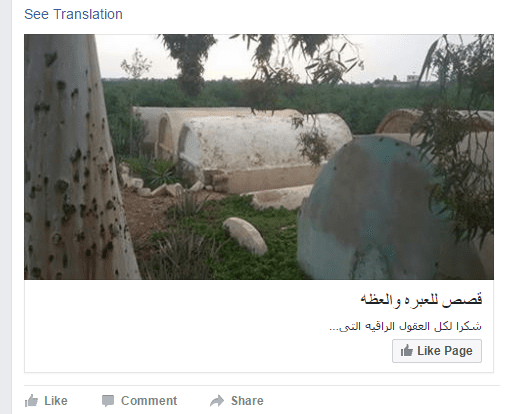This screenshot has height=414, width=506.
Task: Open the cemetery photo preview
Action: click(259, 157)
